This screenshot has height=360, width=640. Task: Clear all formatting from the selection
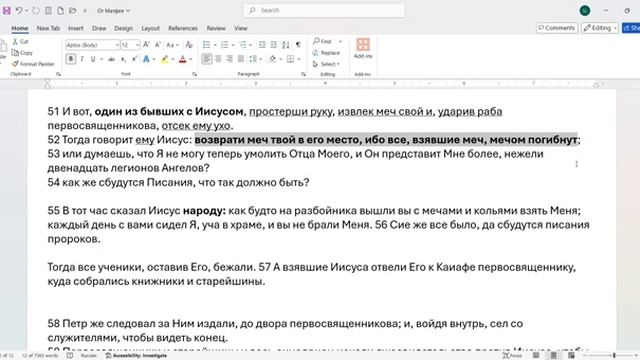(189, 45)
